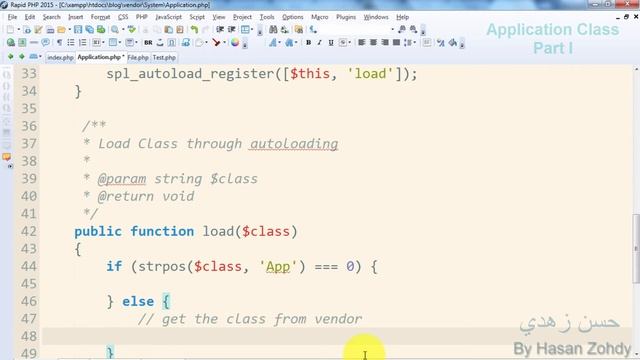This screenshot has height=360, width=640.
Task: Align text center
Action: pos(373,42)
